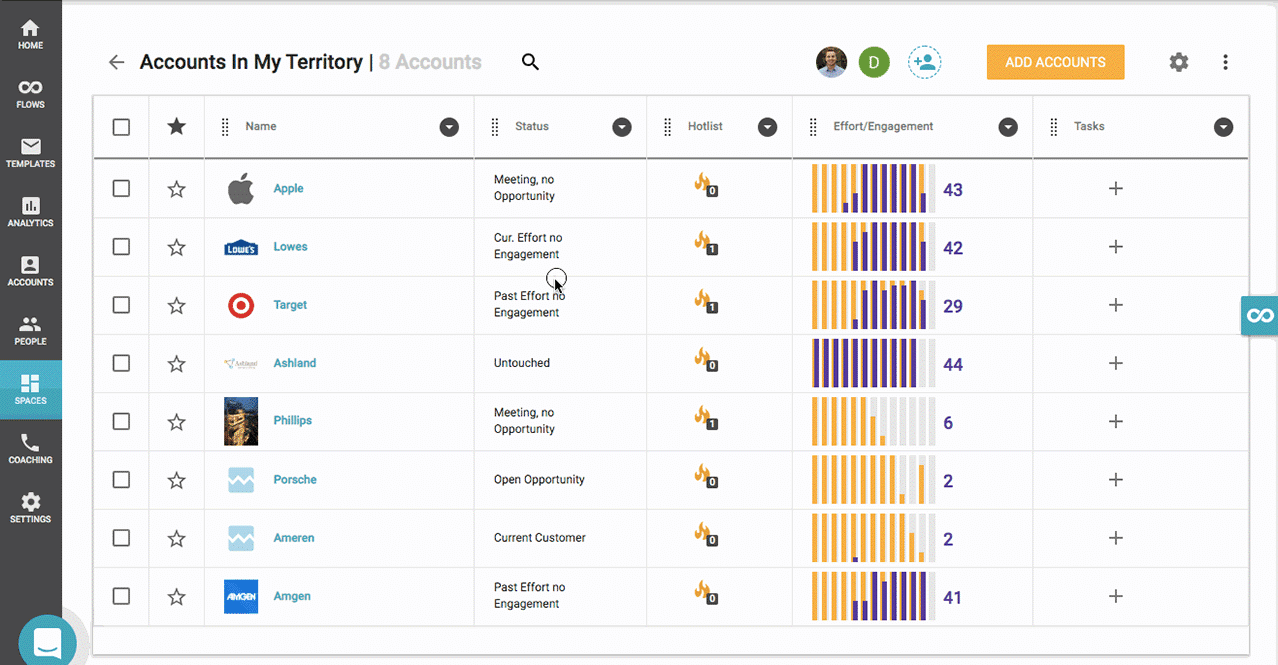Check the Porsche row checkbox
The height and width of the screenshot is (665, 1278).
pyautogui.click(x=121, y=480)
